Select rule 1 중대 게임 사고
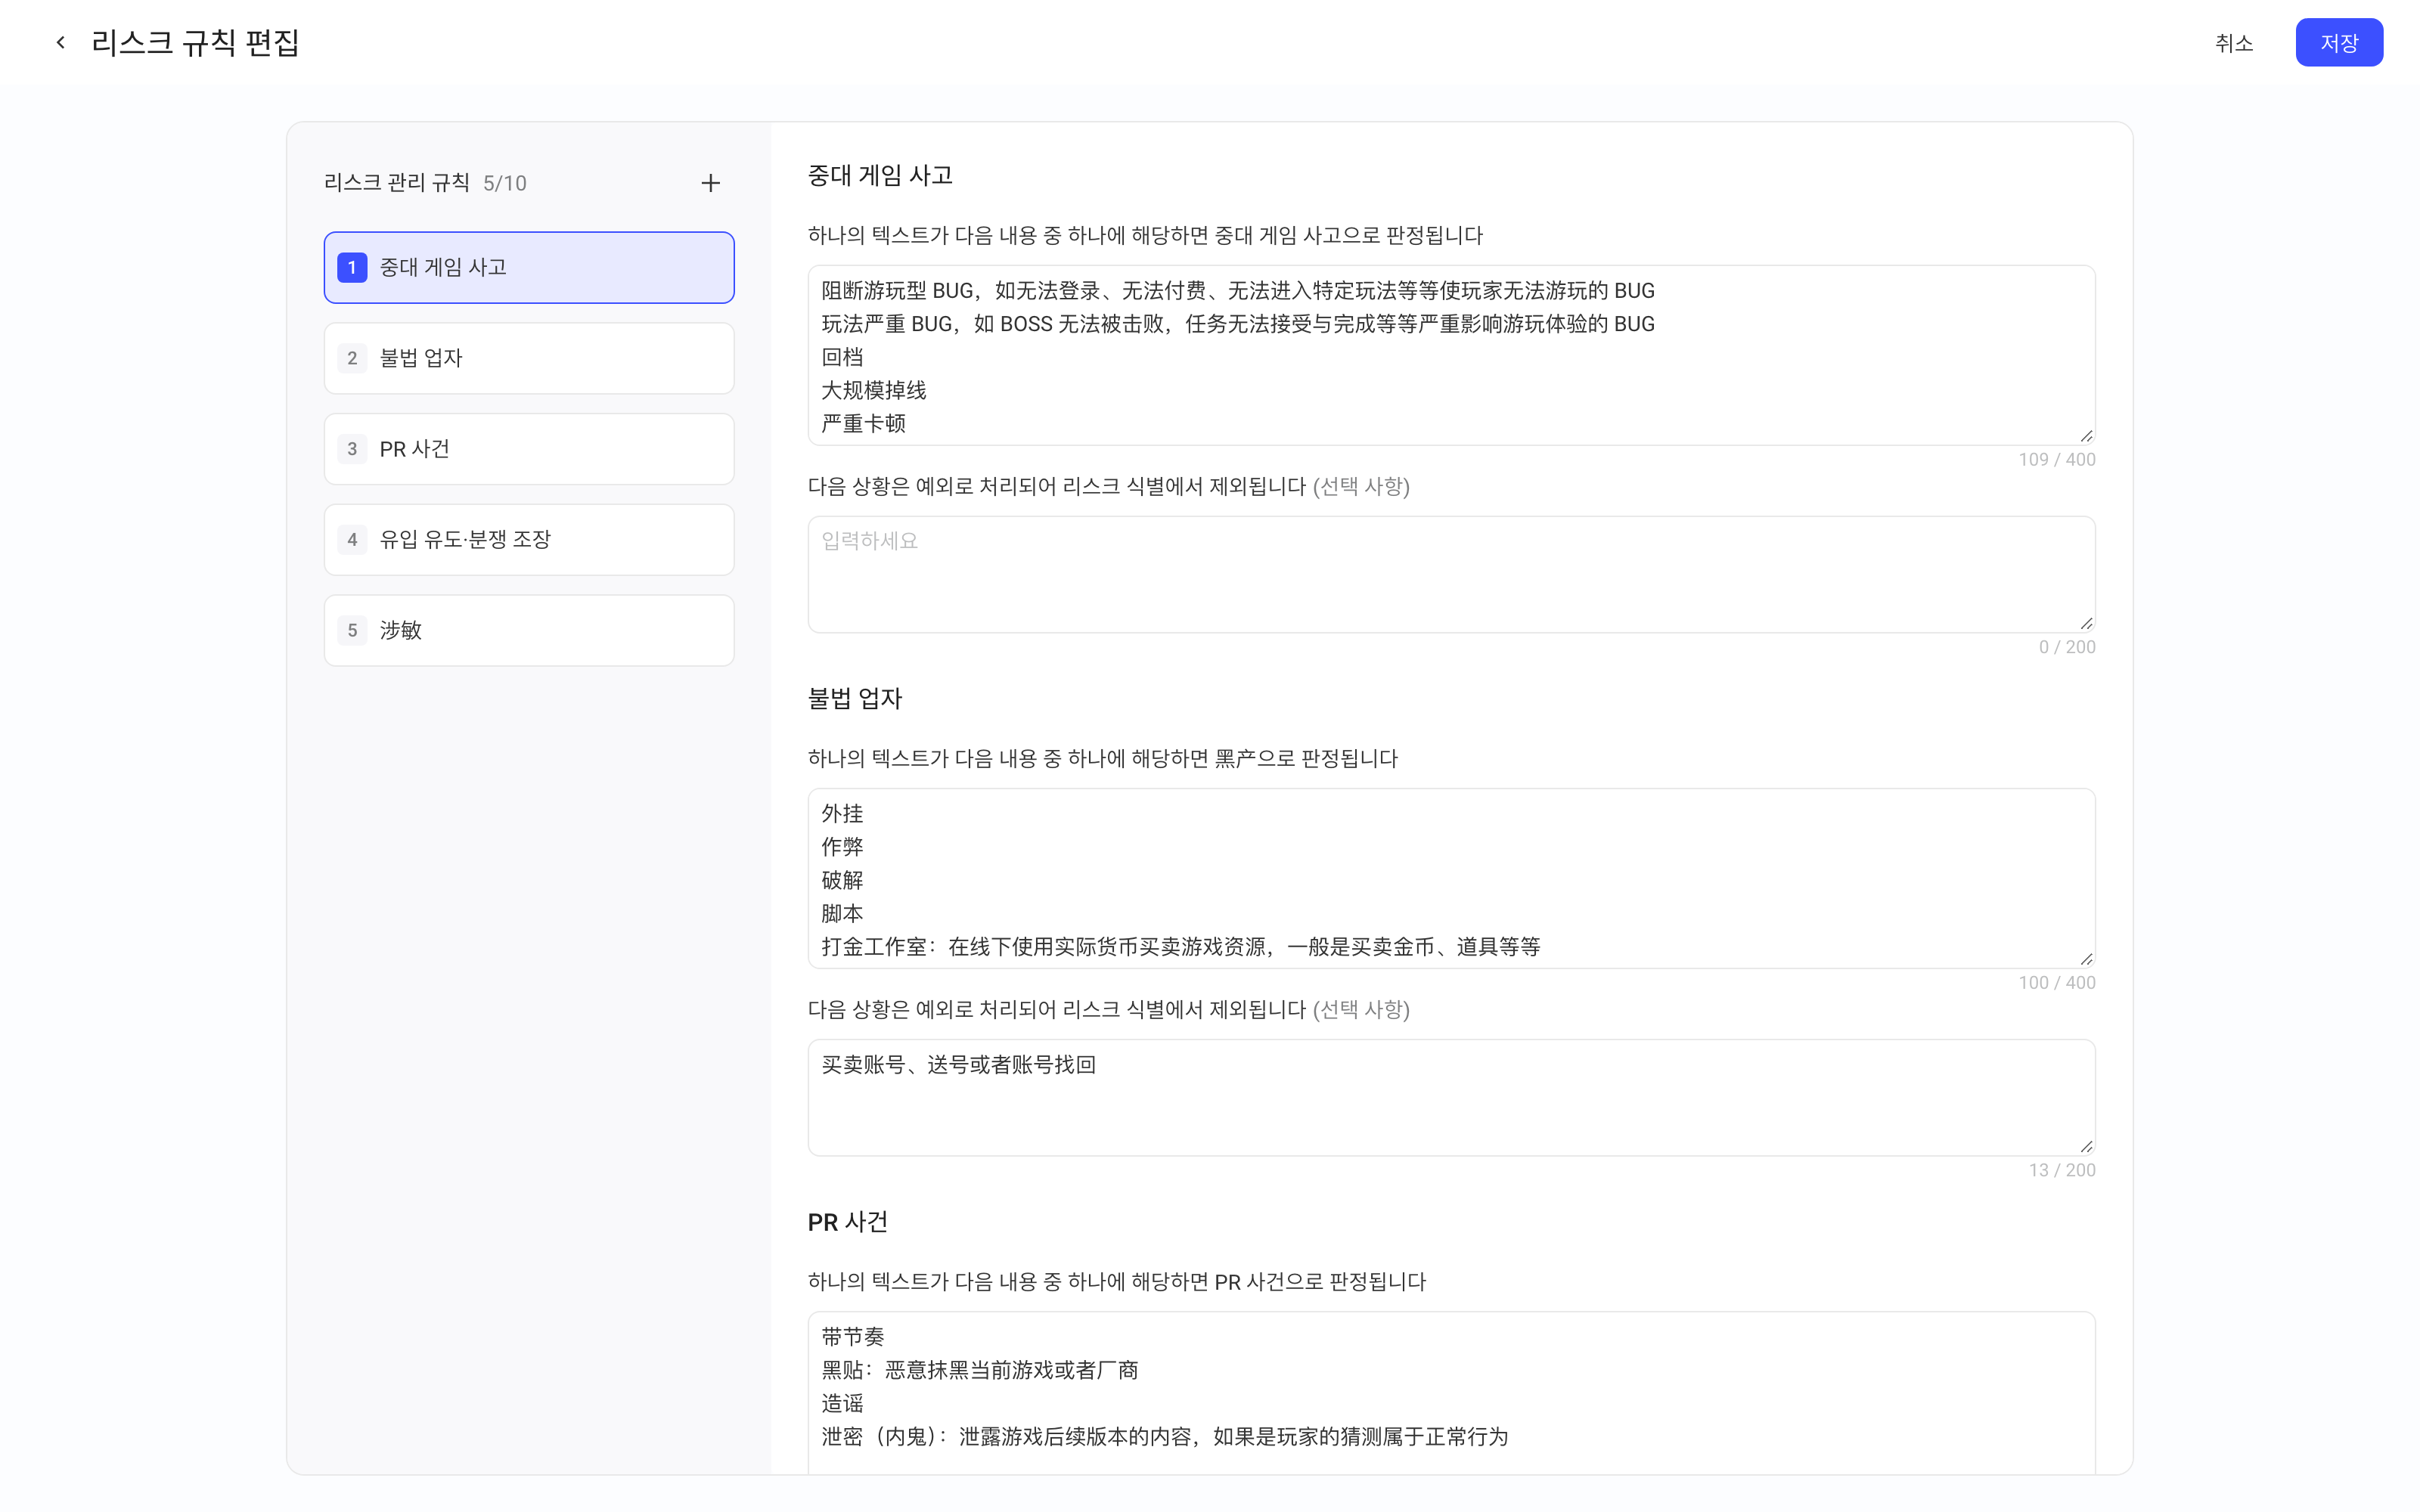 [x=529, y=267]
